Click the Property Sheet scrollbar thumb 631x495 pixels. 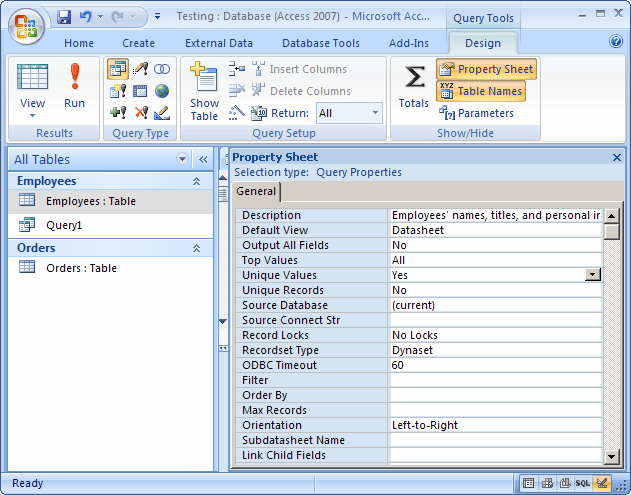(611, 232)
